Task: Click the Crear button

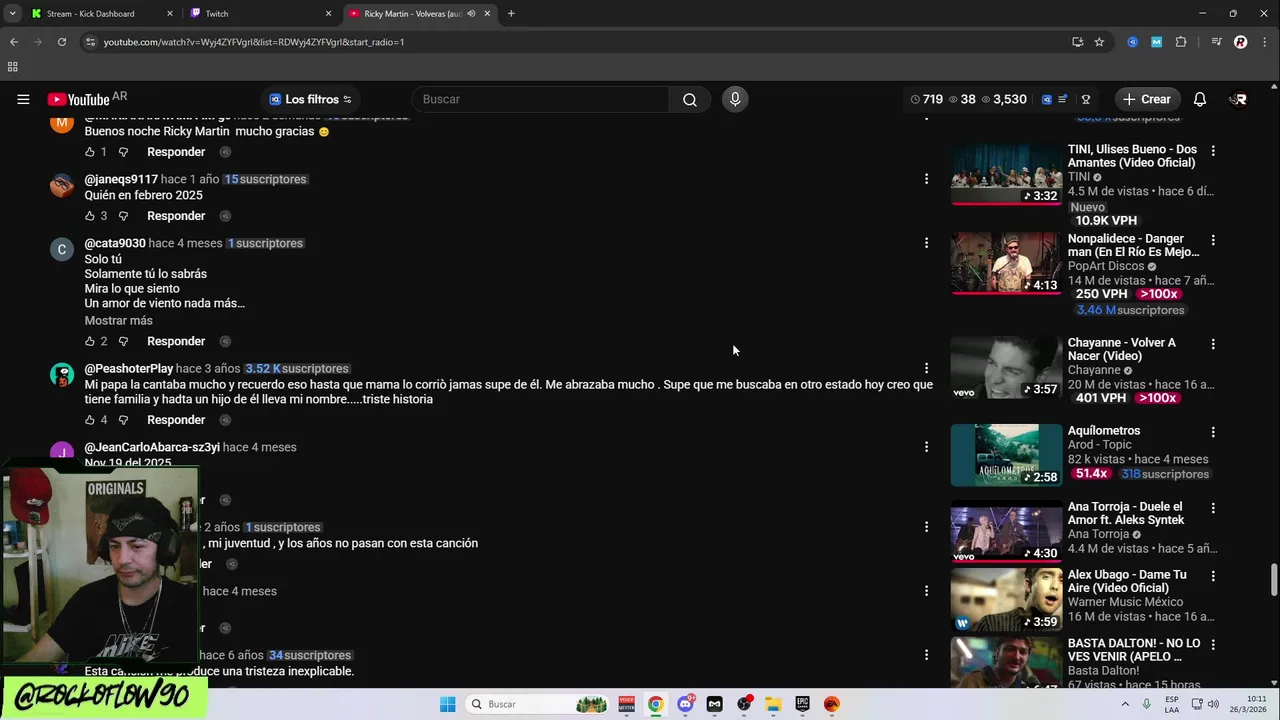Action: (1146, 99)
